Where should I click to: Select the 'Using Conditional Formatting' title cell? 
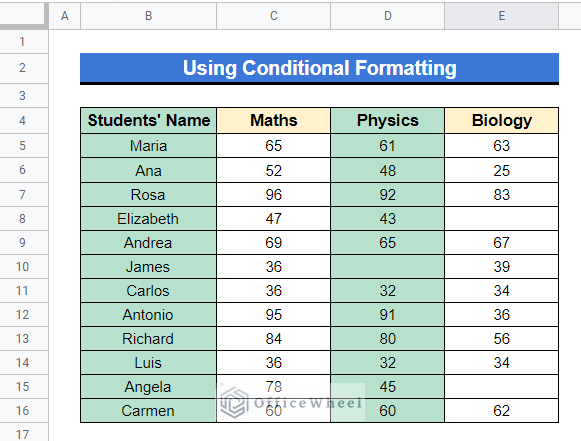pyautogui.click(x=319, y=69)
